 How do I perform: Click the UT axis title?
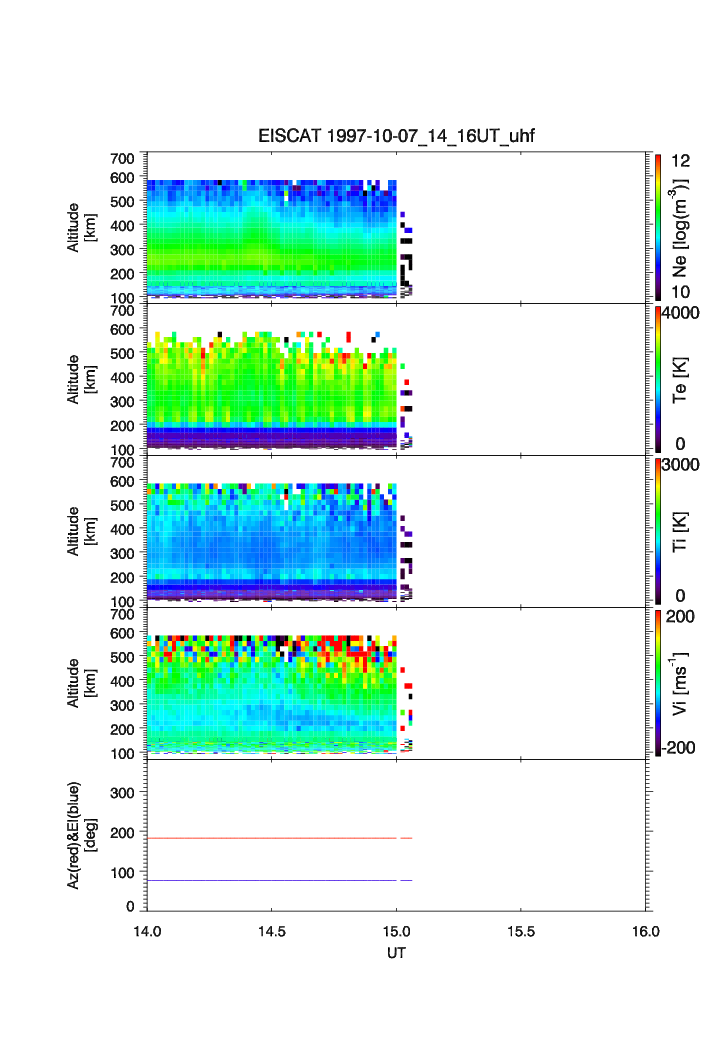tap(396, 953)
